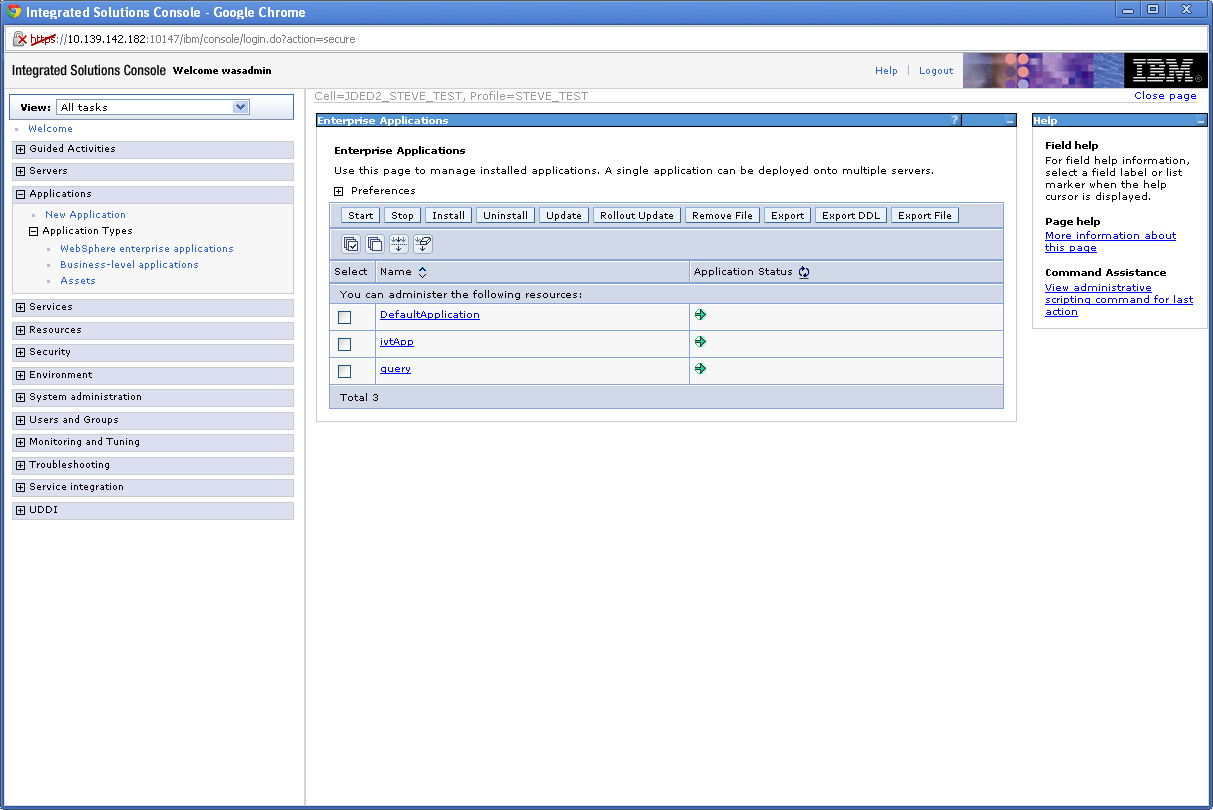The height and width of the screenshot is (810, 1213).
Task: Minimize the Help portlet
Action: [1201, 120]
